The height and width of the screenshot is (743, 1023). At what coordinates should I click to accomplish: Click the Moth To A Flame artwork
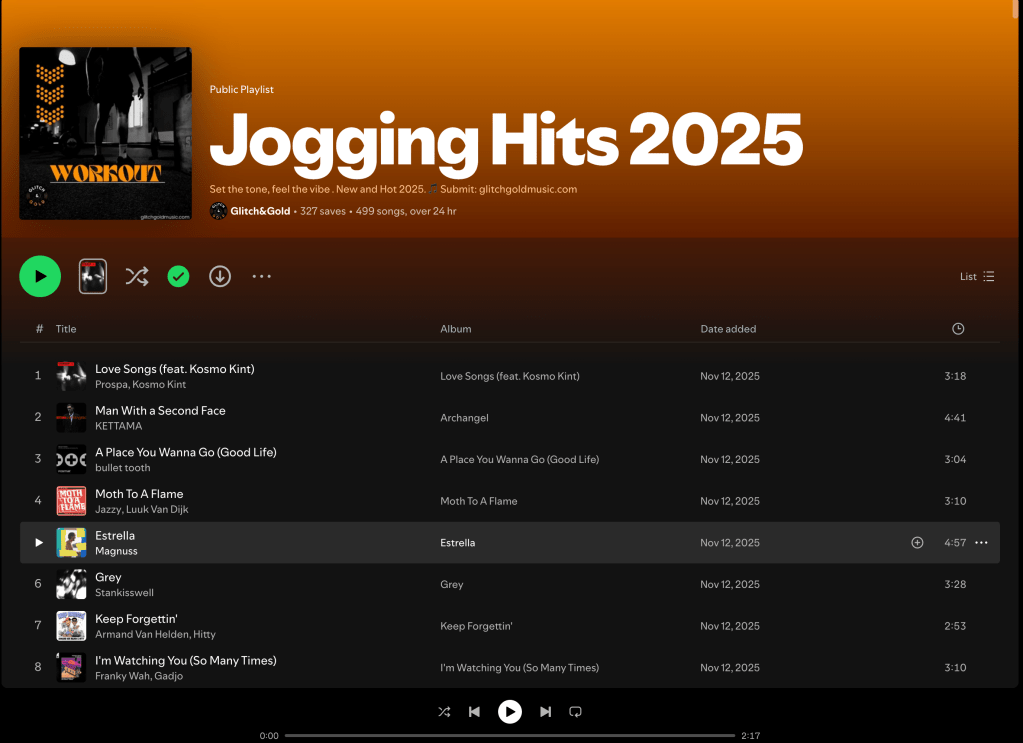[x=71, y=501]
